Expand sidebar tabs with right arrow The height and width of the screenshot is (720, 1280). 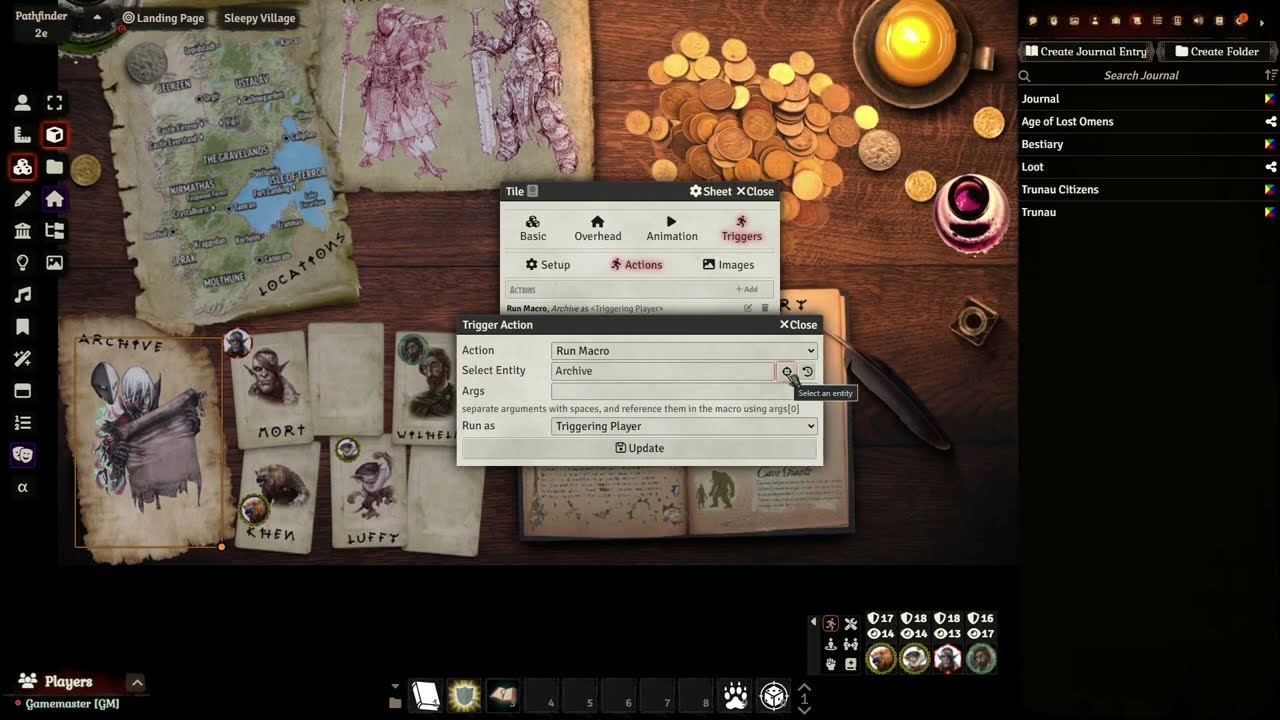[1262, 21]
